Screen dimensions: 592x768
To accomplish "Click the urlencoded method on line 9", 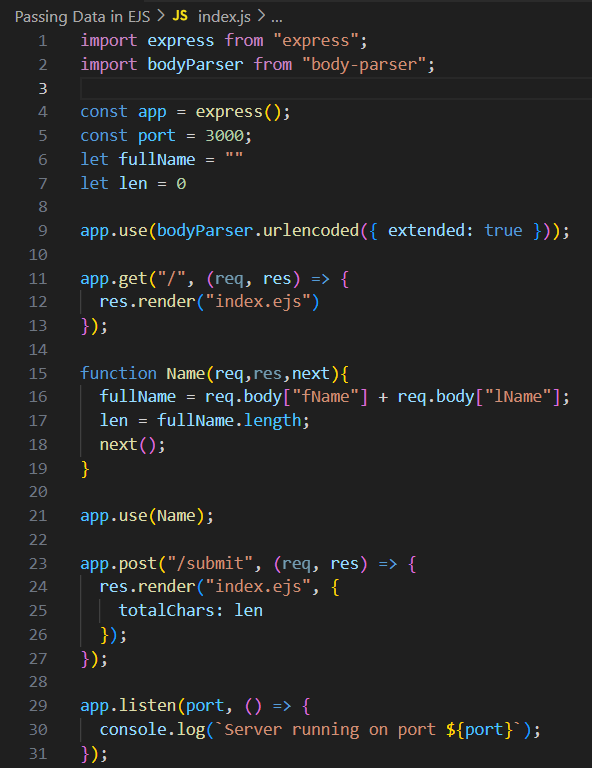I will click(311, 231).
